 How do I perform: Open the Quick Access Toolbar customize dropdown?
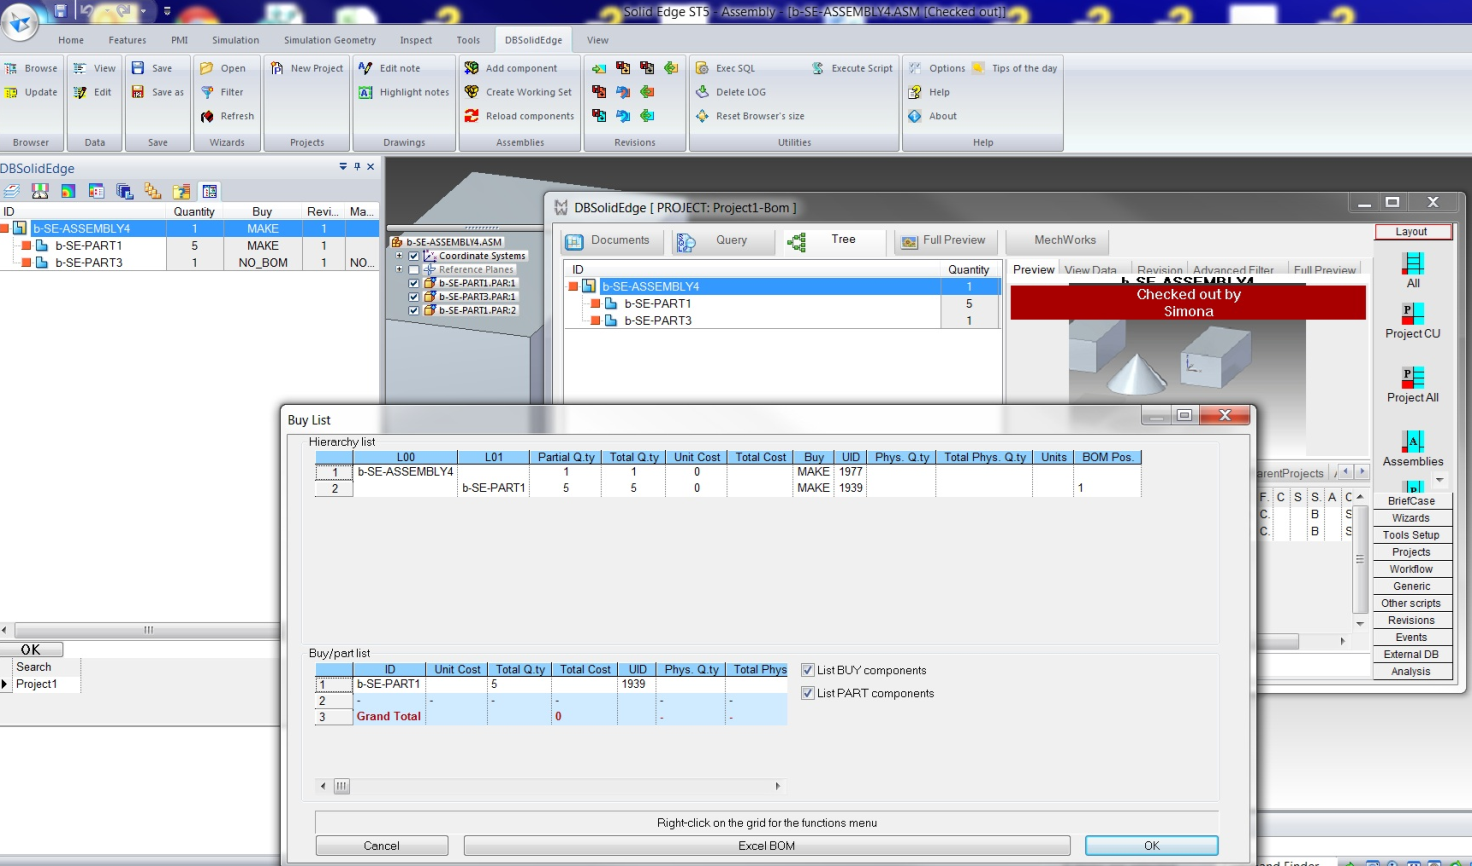(x=167, y=12)
